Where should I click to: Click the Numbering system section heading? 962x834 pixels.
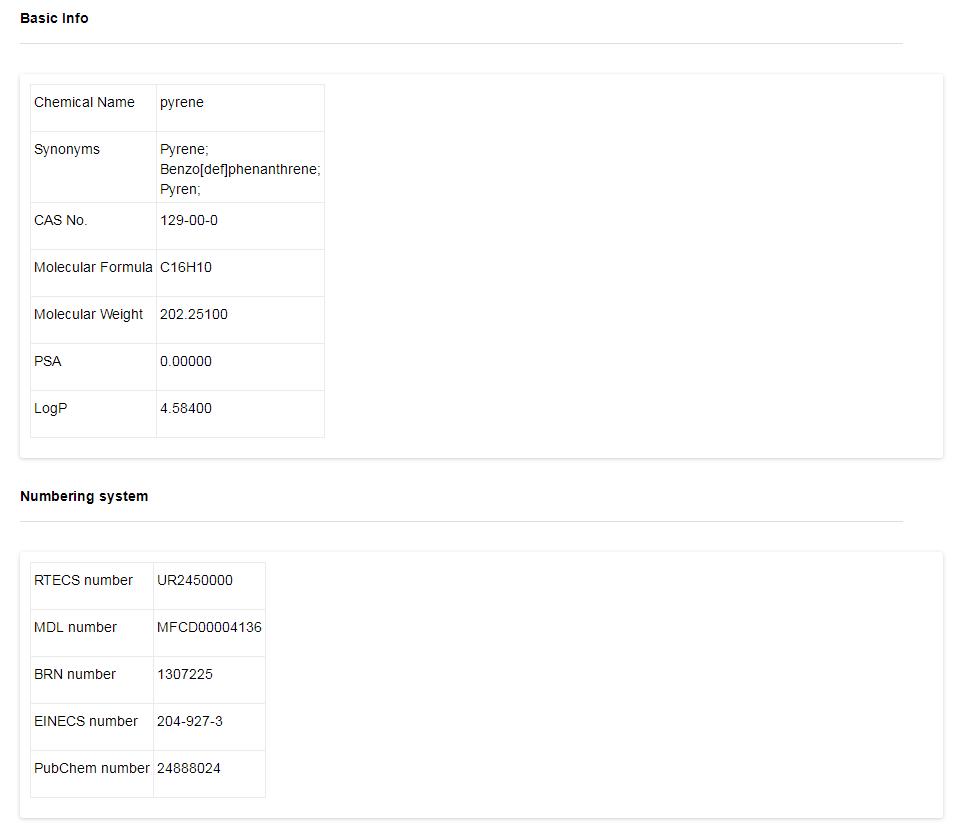pyautogui.click(x=84, y=496)
